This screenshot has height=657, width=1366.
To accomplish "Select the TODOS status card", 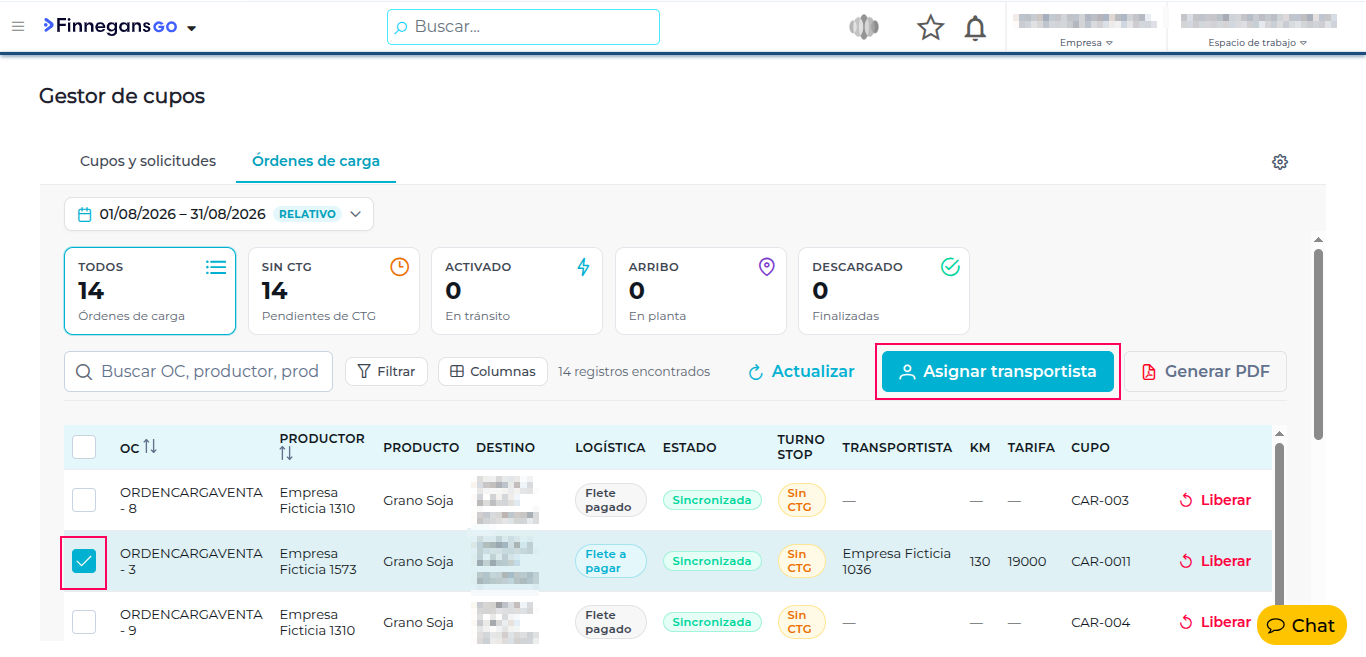I will 150,291.
